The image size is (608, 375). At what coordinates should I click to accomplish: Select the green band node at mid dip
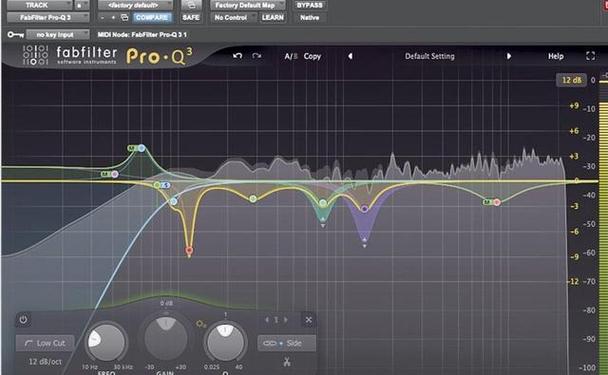(253, 199)
